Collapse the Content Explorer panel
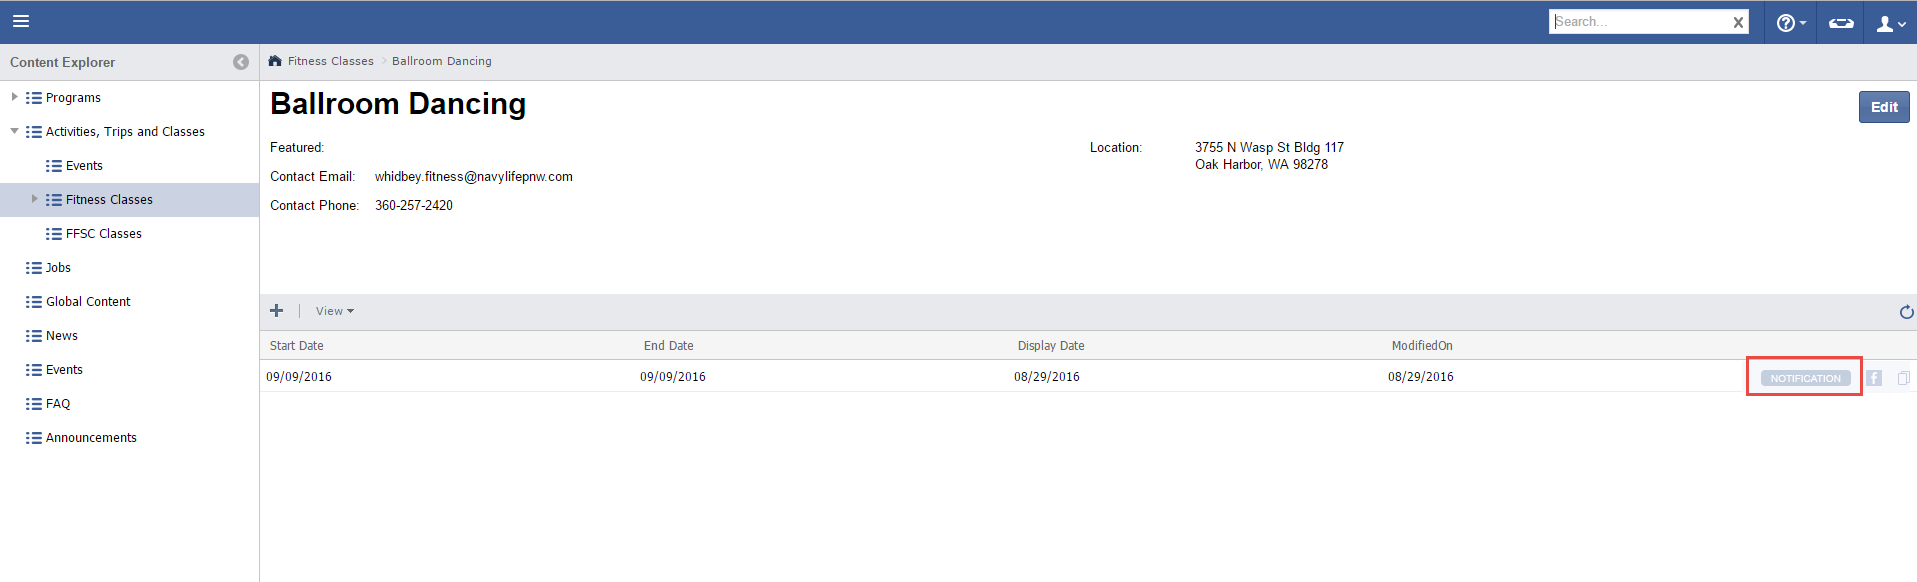Viewport: 1917px width, 582px height. coord(241,62)
